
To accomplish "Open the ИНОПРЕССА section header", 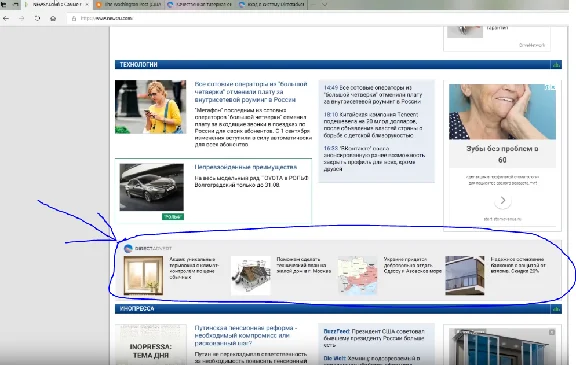I will (x=137, y=309).
